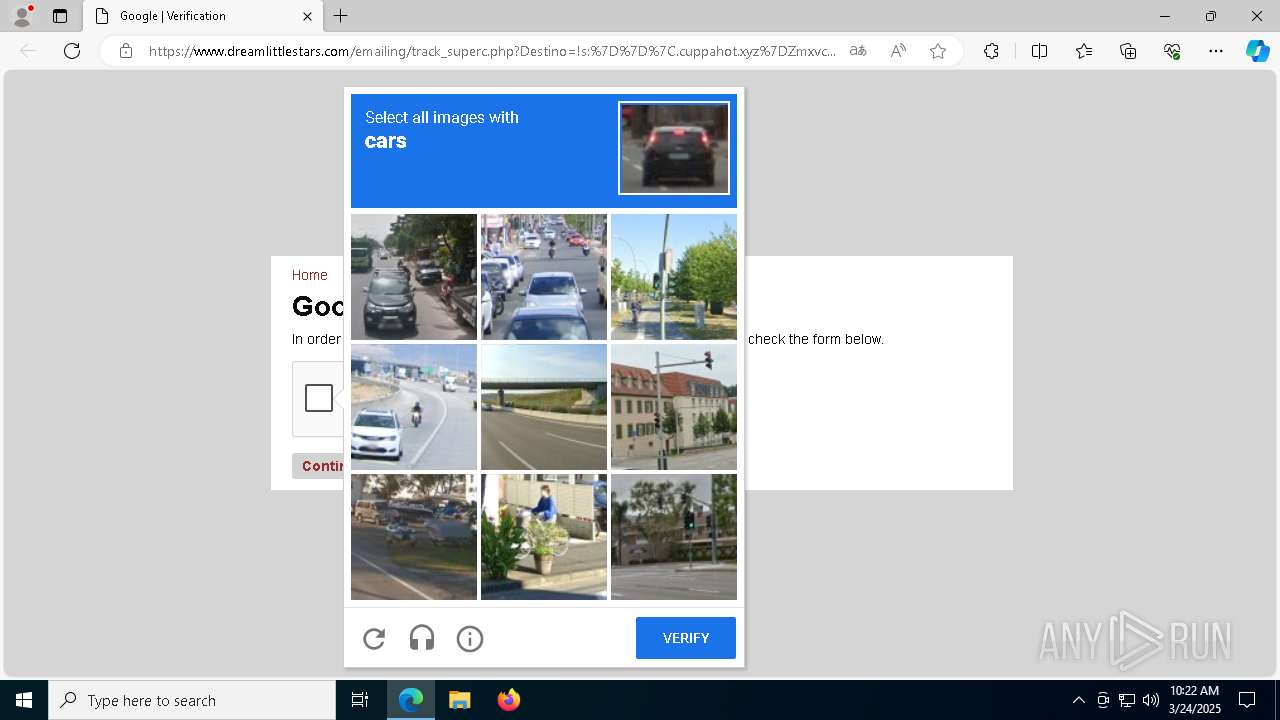Reload the captcha challenge images
This screenshot has height=720, width=1280.
click(374, 638)
